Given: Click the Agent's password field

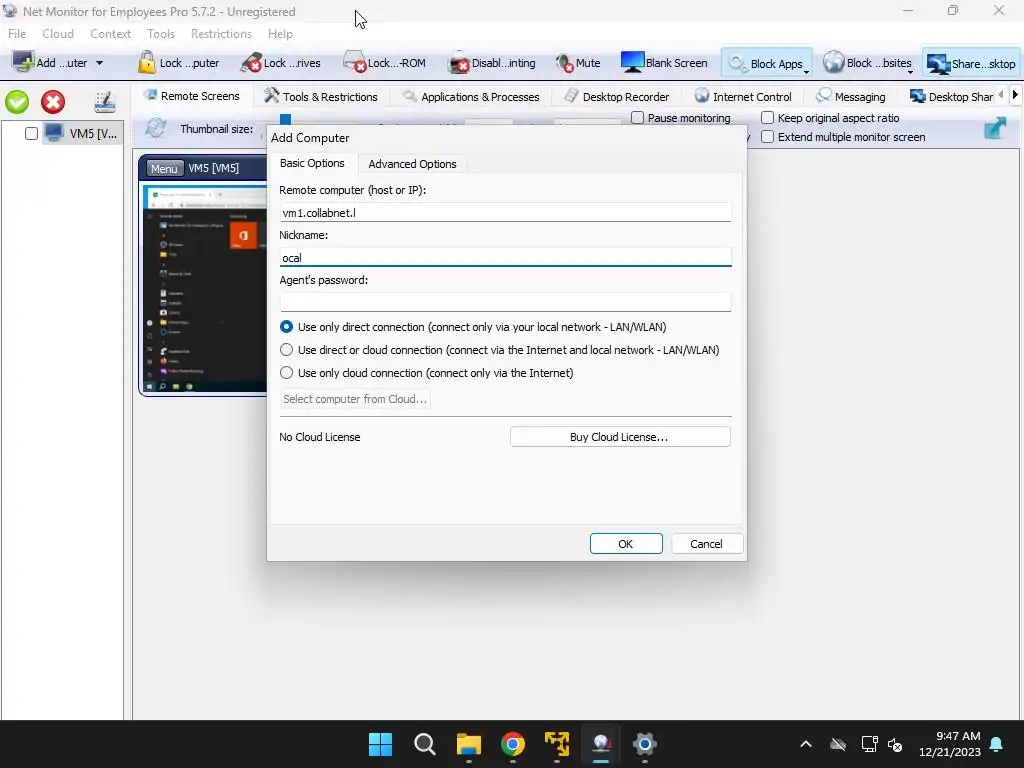Looking at the screenshot, I should point(505,302).
